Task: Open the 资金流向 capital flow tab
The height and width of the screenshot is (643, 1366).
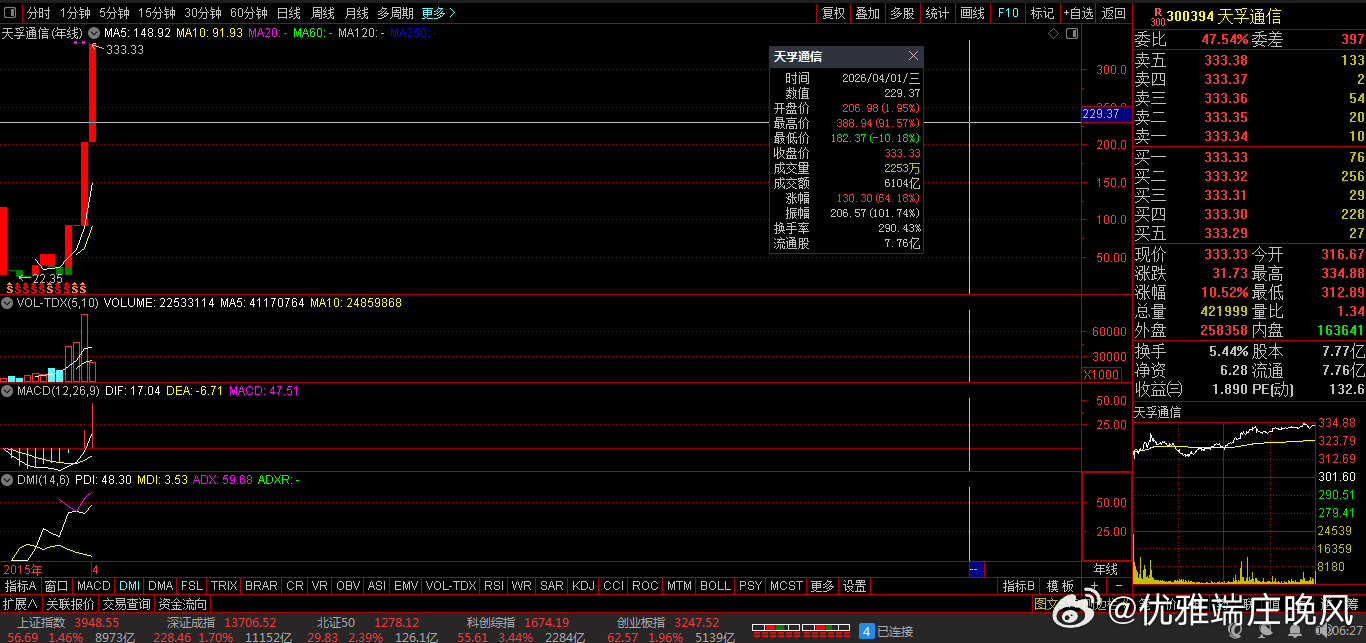Action: click(183, 604)
